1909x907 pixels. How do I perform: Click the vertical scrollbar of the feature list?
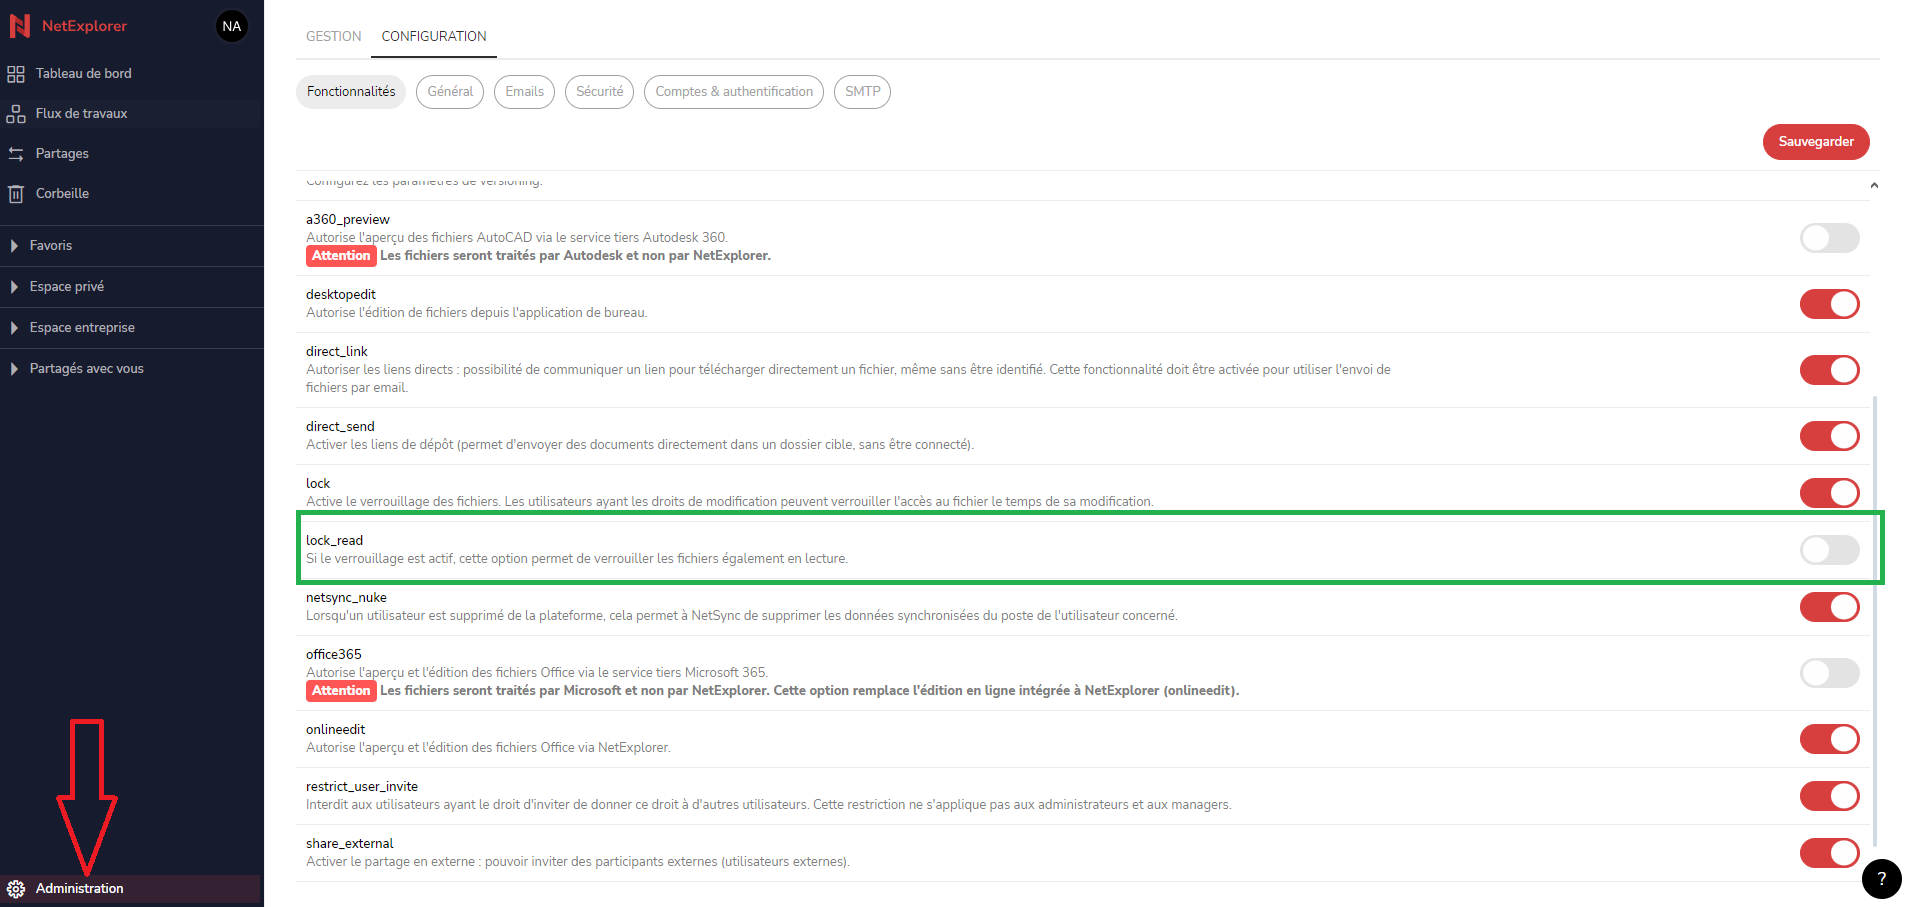click(1874, 620)
